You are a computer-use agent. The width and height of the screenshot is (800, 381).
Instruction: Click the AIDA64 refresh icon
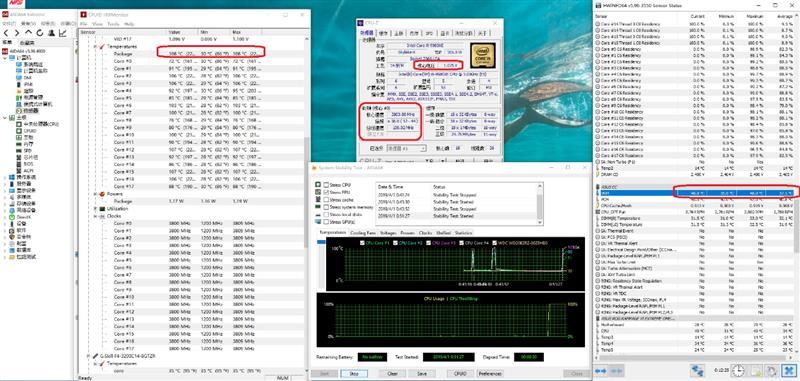tap(40, 33)
